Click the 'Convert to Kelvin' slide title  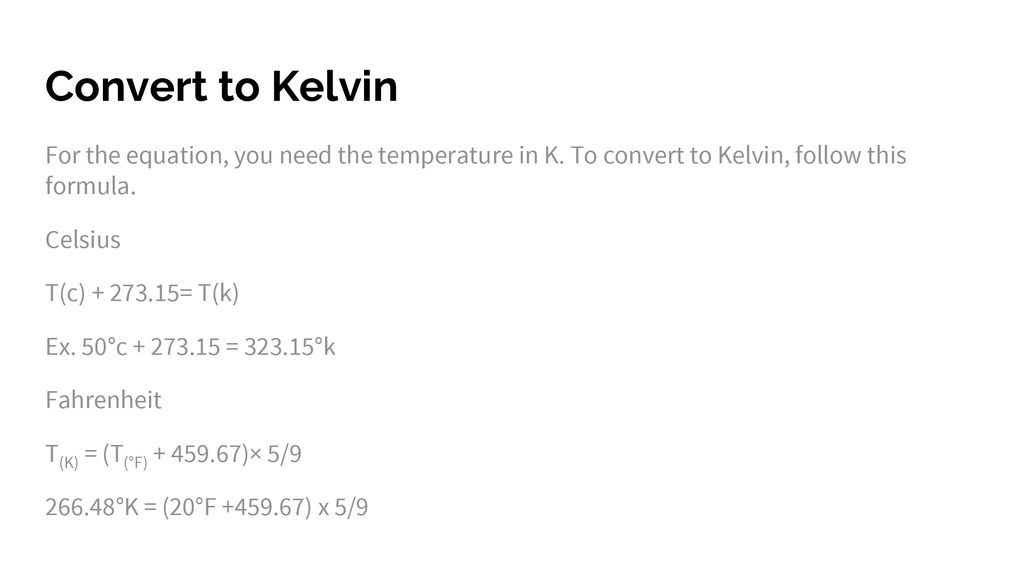pyautogui.click(x=221, y=86)
